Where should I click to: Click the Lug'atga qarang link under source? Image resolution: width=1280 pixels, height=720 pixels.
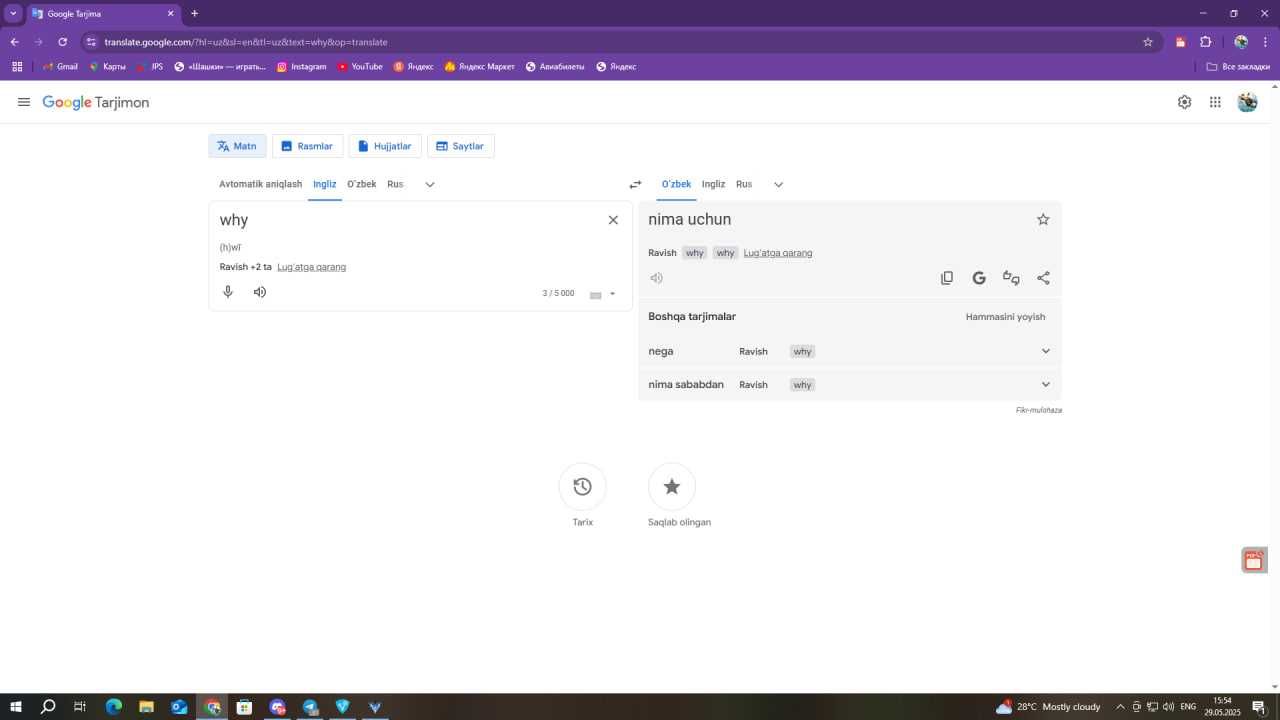coord(312,267)
